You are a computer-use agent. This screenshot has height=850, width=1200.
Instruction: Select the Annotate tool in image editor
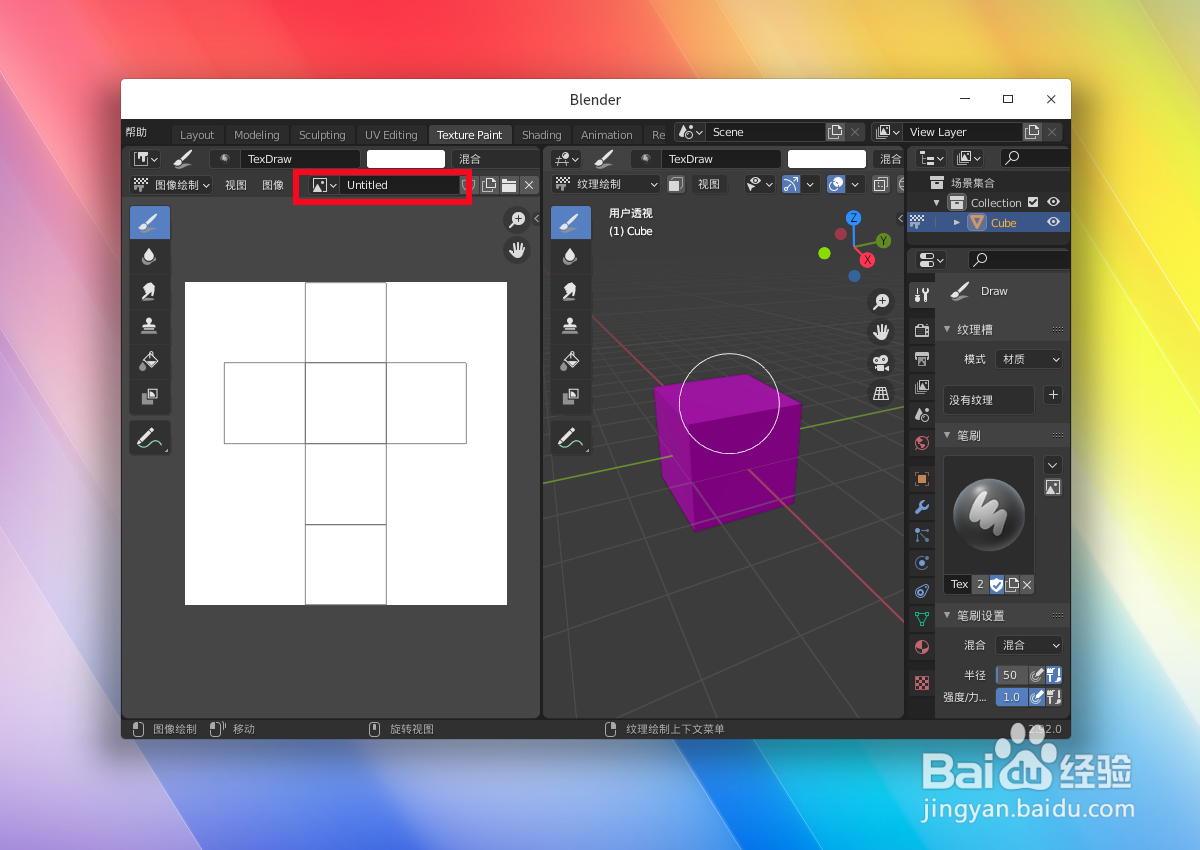point(149,437)
